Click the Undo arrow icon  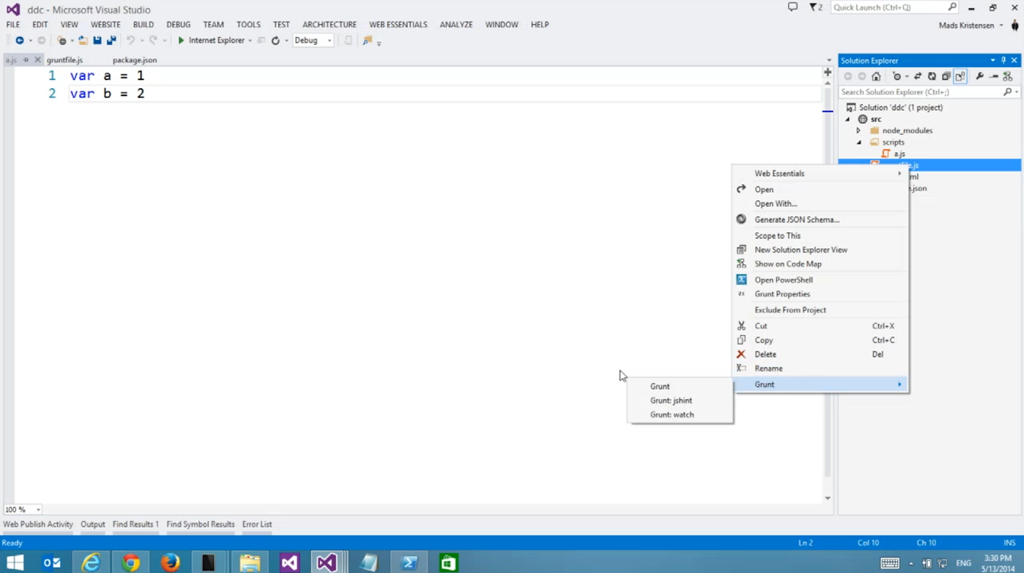click(x=131, y=41)
